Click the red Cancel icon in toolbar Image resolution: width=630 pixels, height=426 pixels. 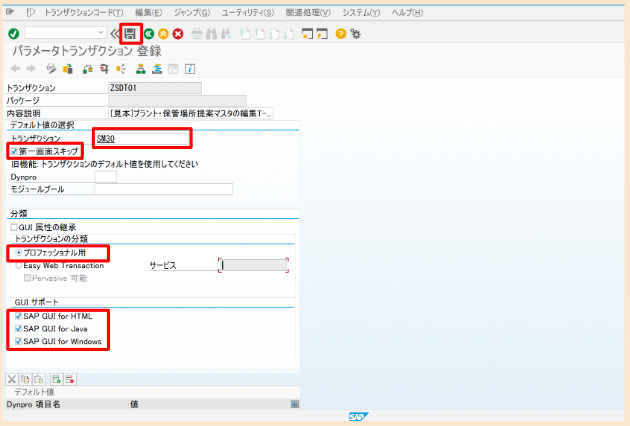(177, 33)
